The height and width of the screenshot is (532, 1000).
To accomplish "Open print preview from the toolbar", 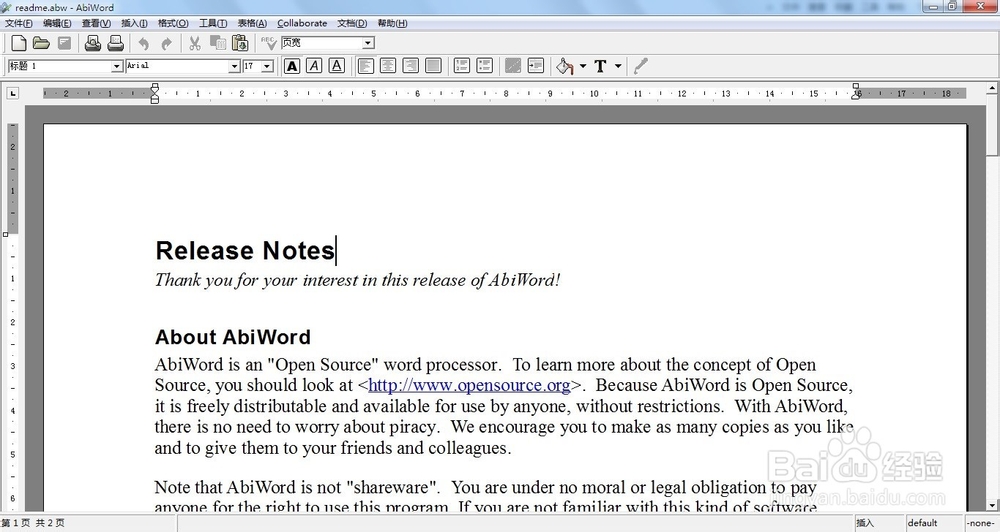I will [x=92, y=43].
